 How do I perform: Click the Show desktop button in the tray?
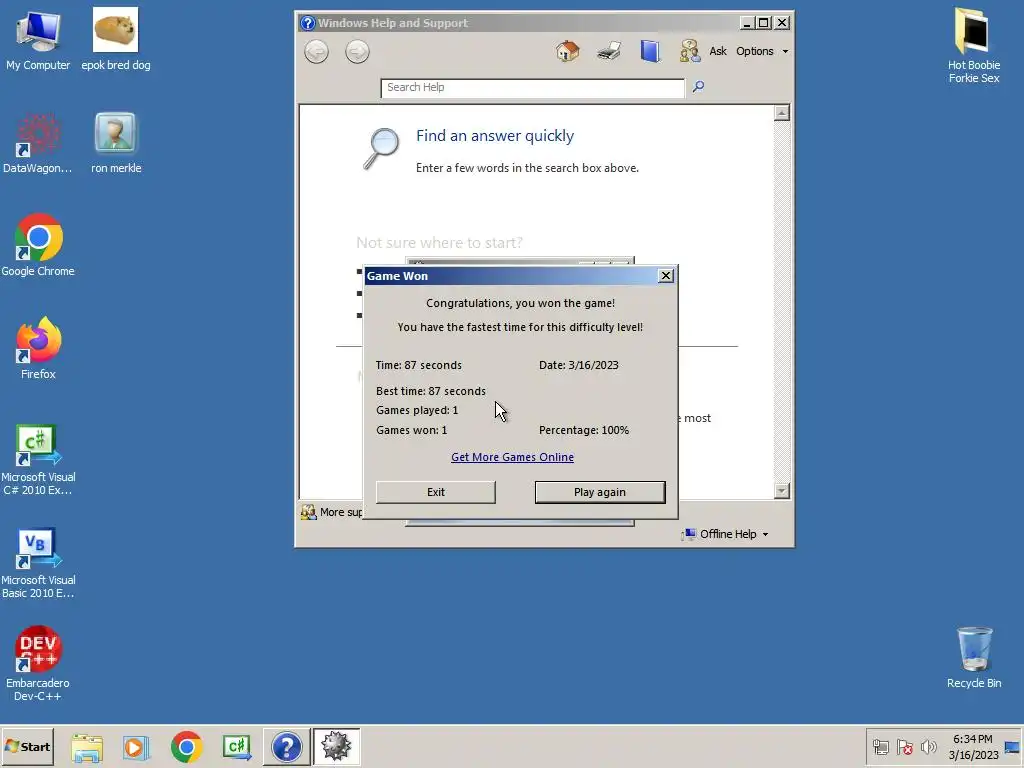[1014, 746]
